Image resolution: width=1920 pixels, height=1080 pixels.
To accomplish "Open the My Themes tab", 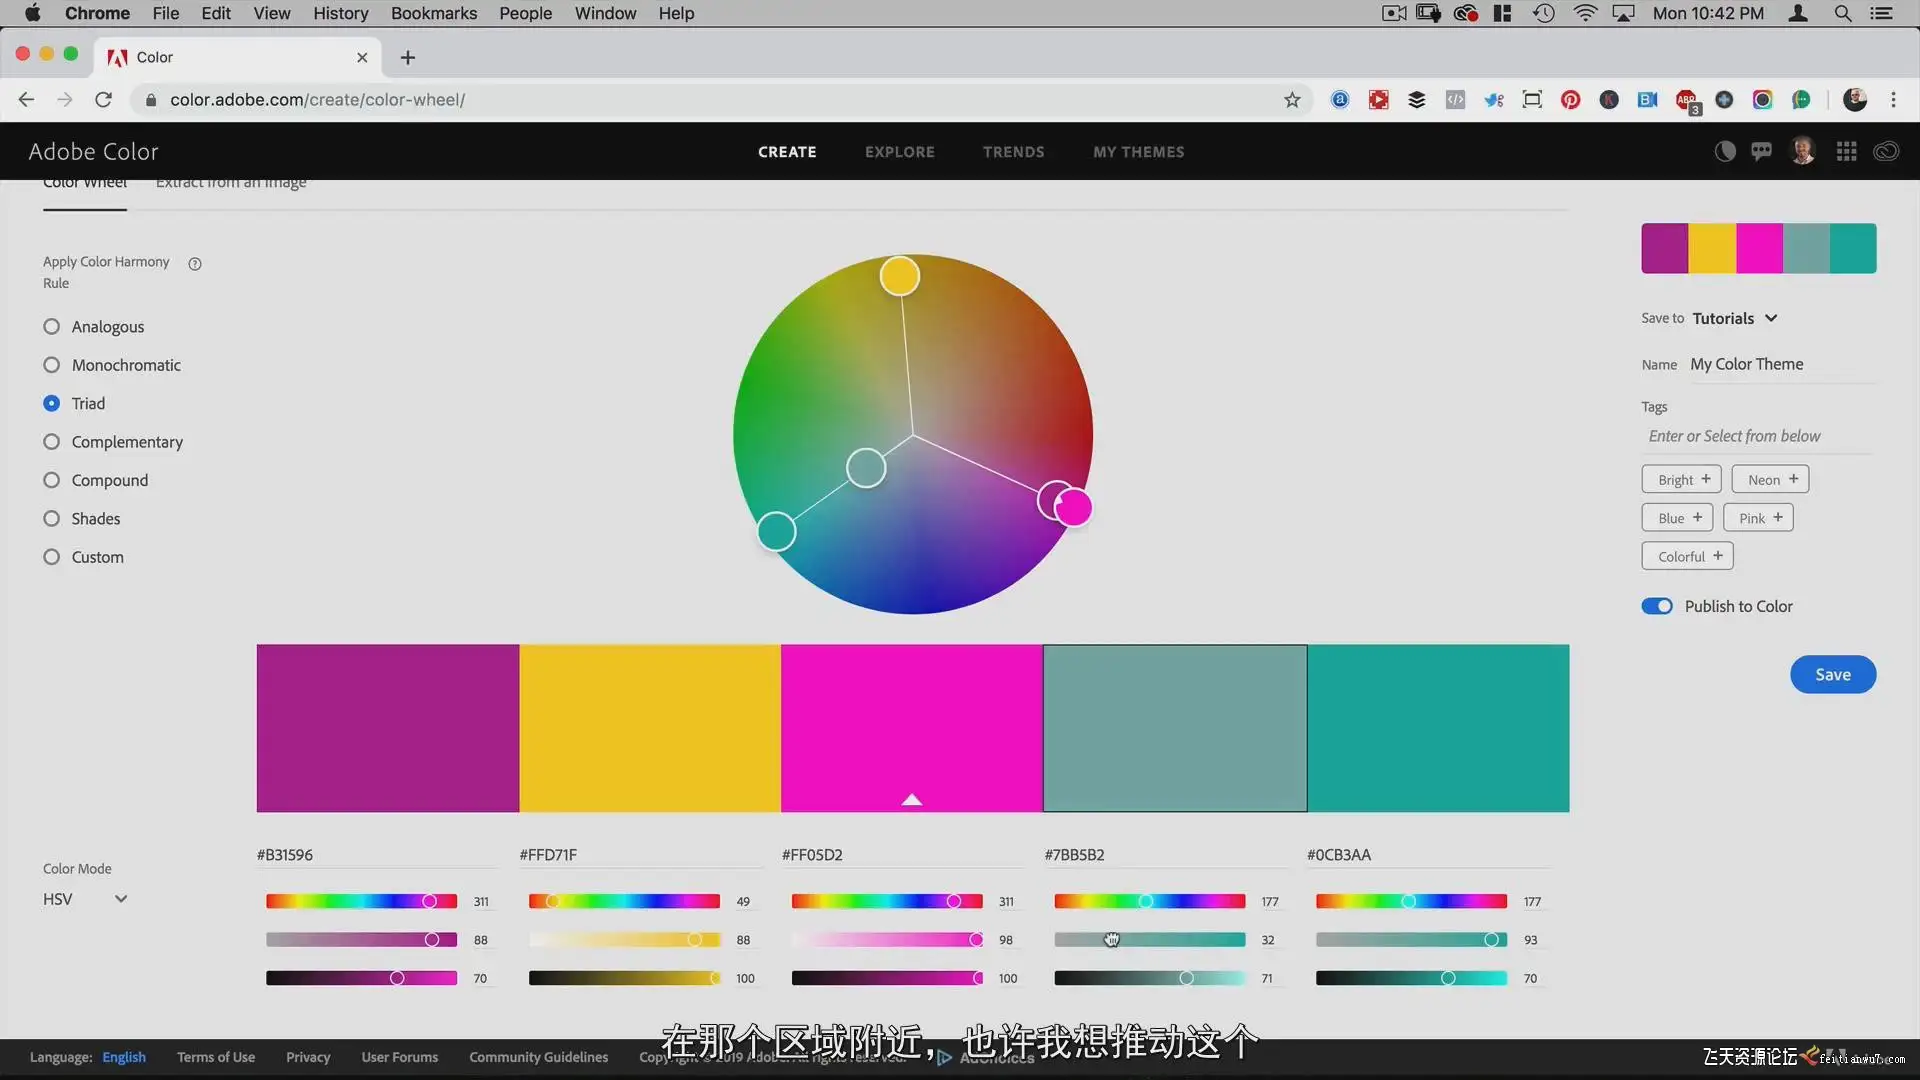I will point(1138,152).
